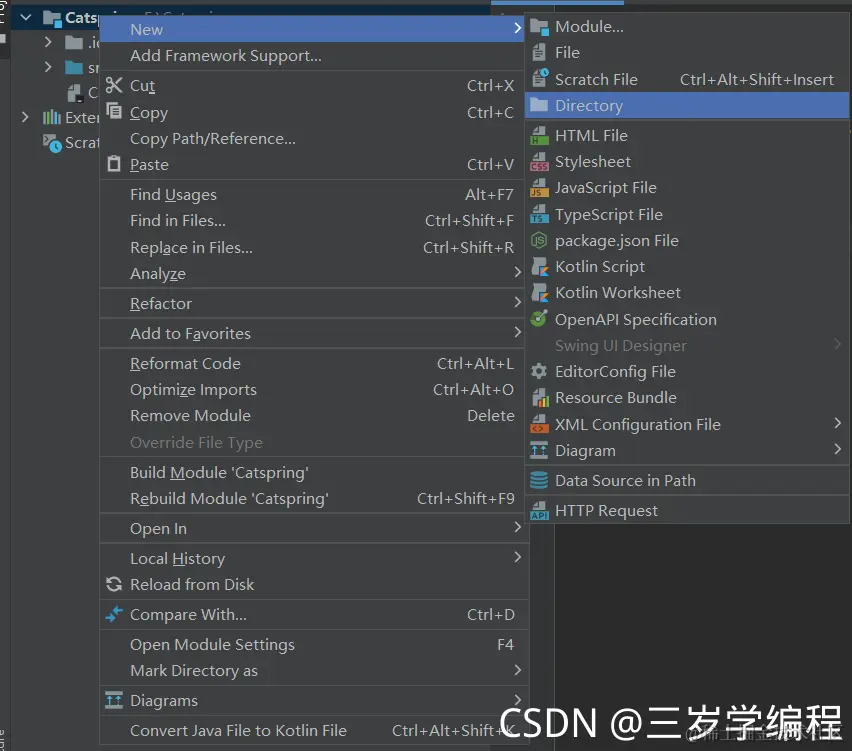Click the EditorConfig File gear icon
852x751 pixels.
pos(539,372)
